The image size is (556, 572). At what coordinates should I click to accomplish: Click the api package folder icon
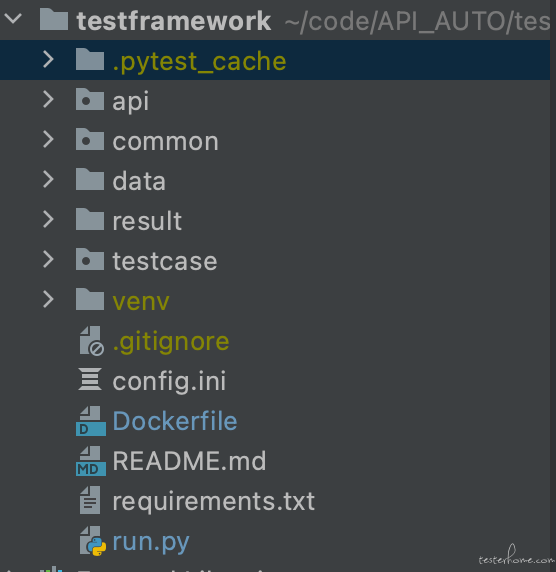pyautogui.click(x=90, y=99)
